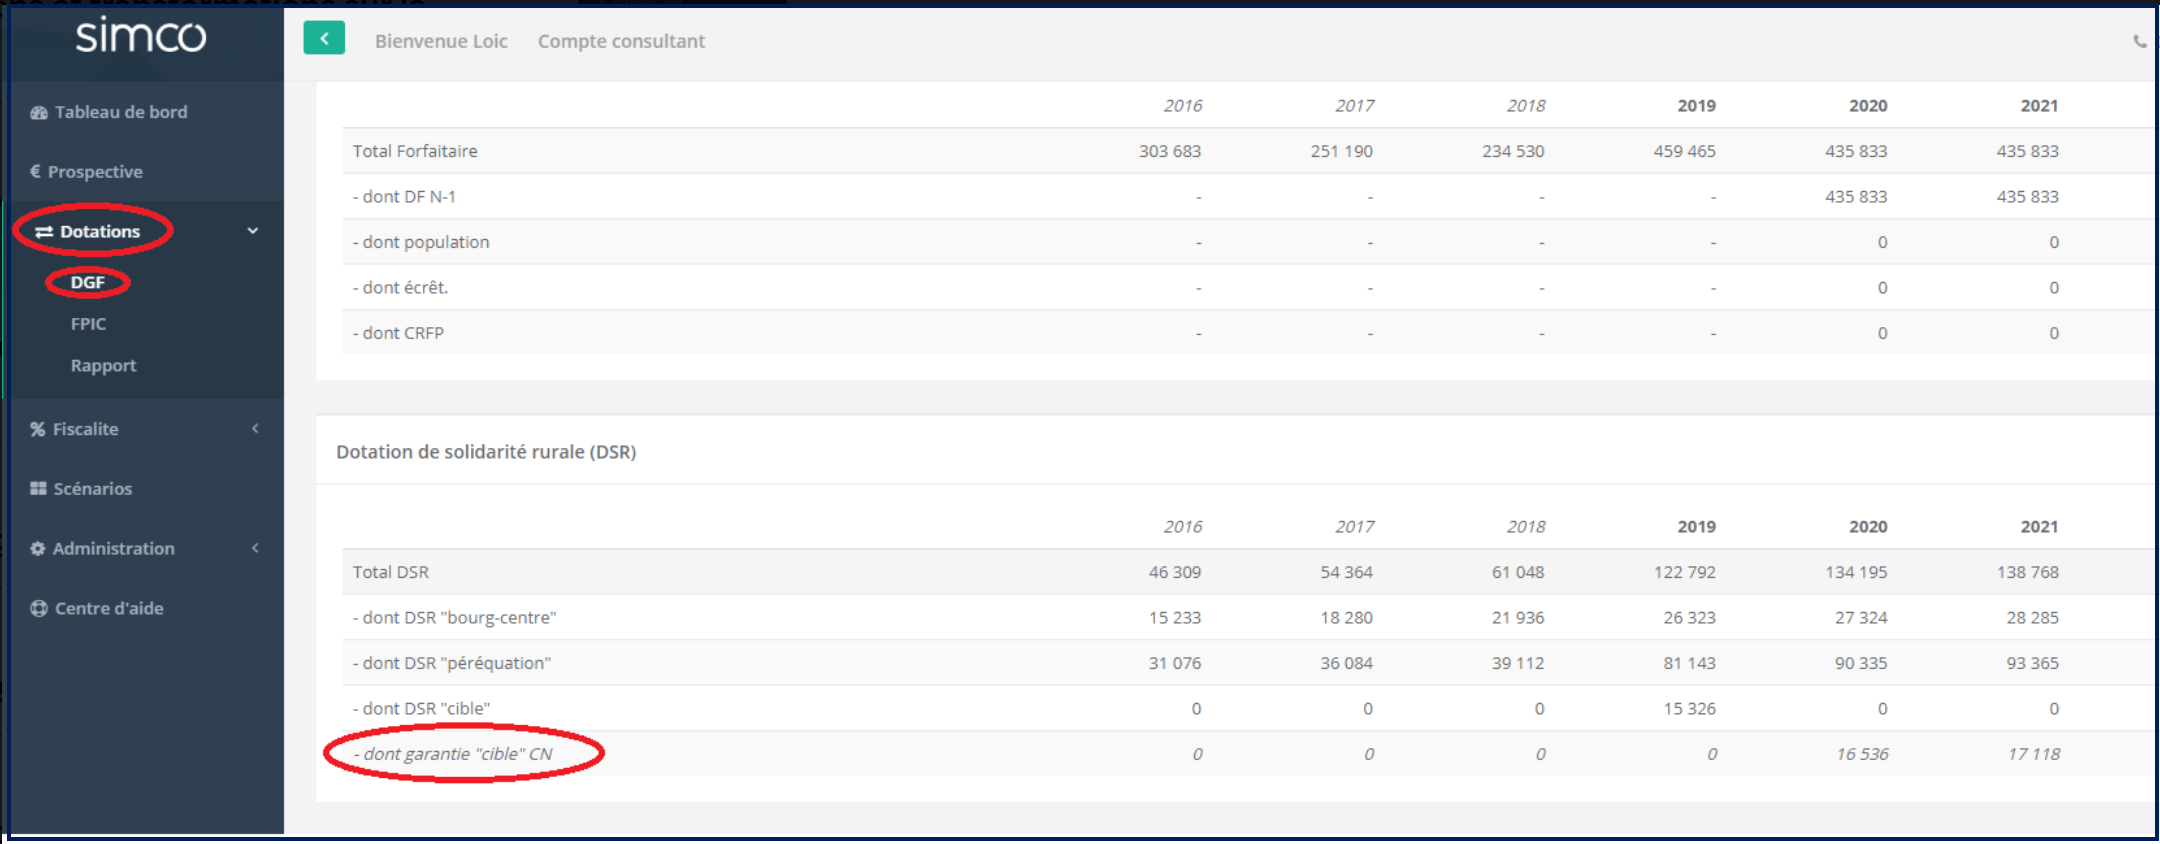Expand the Fiscalite submenu arrow

[x=255, y=428]
